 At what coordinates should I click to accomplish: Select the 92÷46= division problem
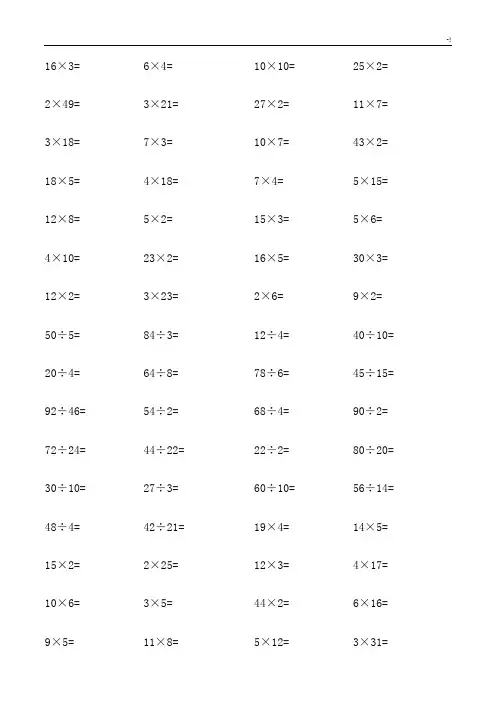[x=65, y=411]
